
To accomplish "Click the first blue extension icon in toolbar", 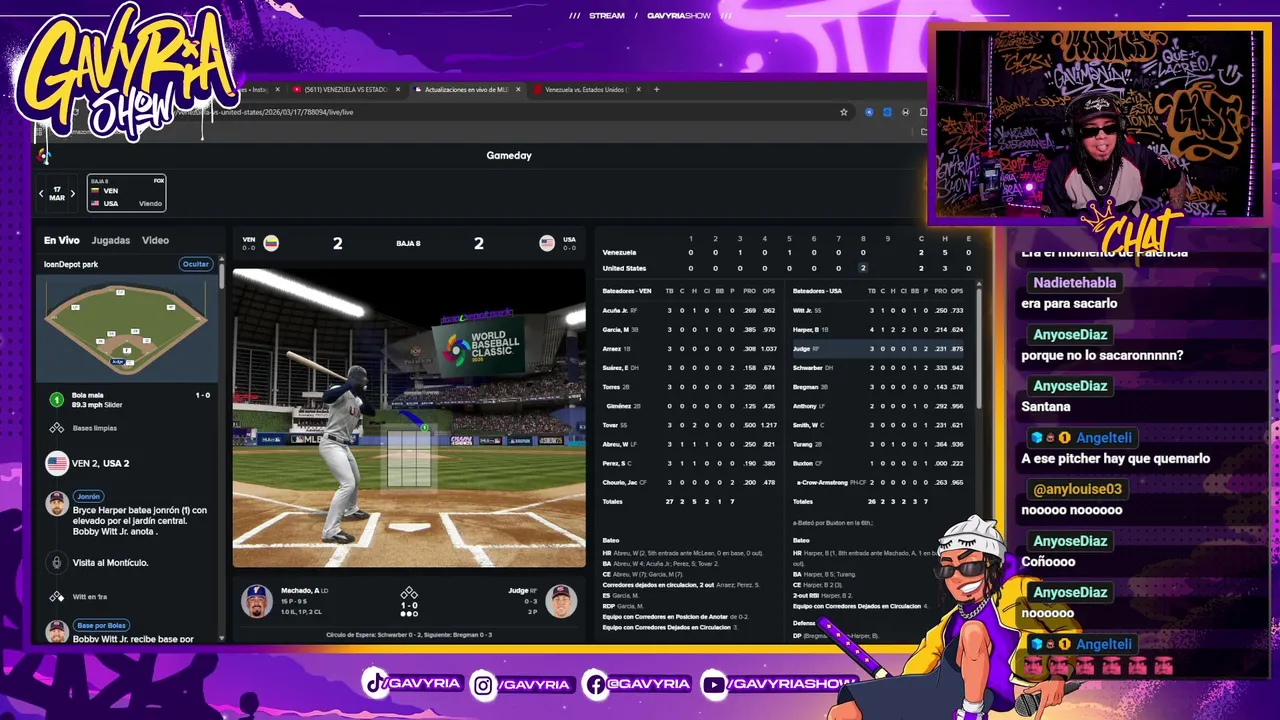I will pyautogui.click(x=869, y=112).
